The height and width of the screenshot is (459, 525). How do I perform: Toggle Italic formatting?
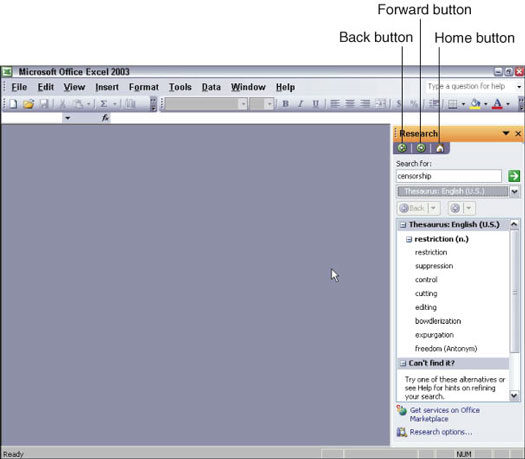pos(300,104)
